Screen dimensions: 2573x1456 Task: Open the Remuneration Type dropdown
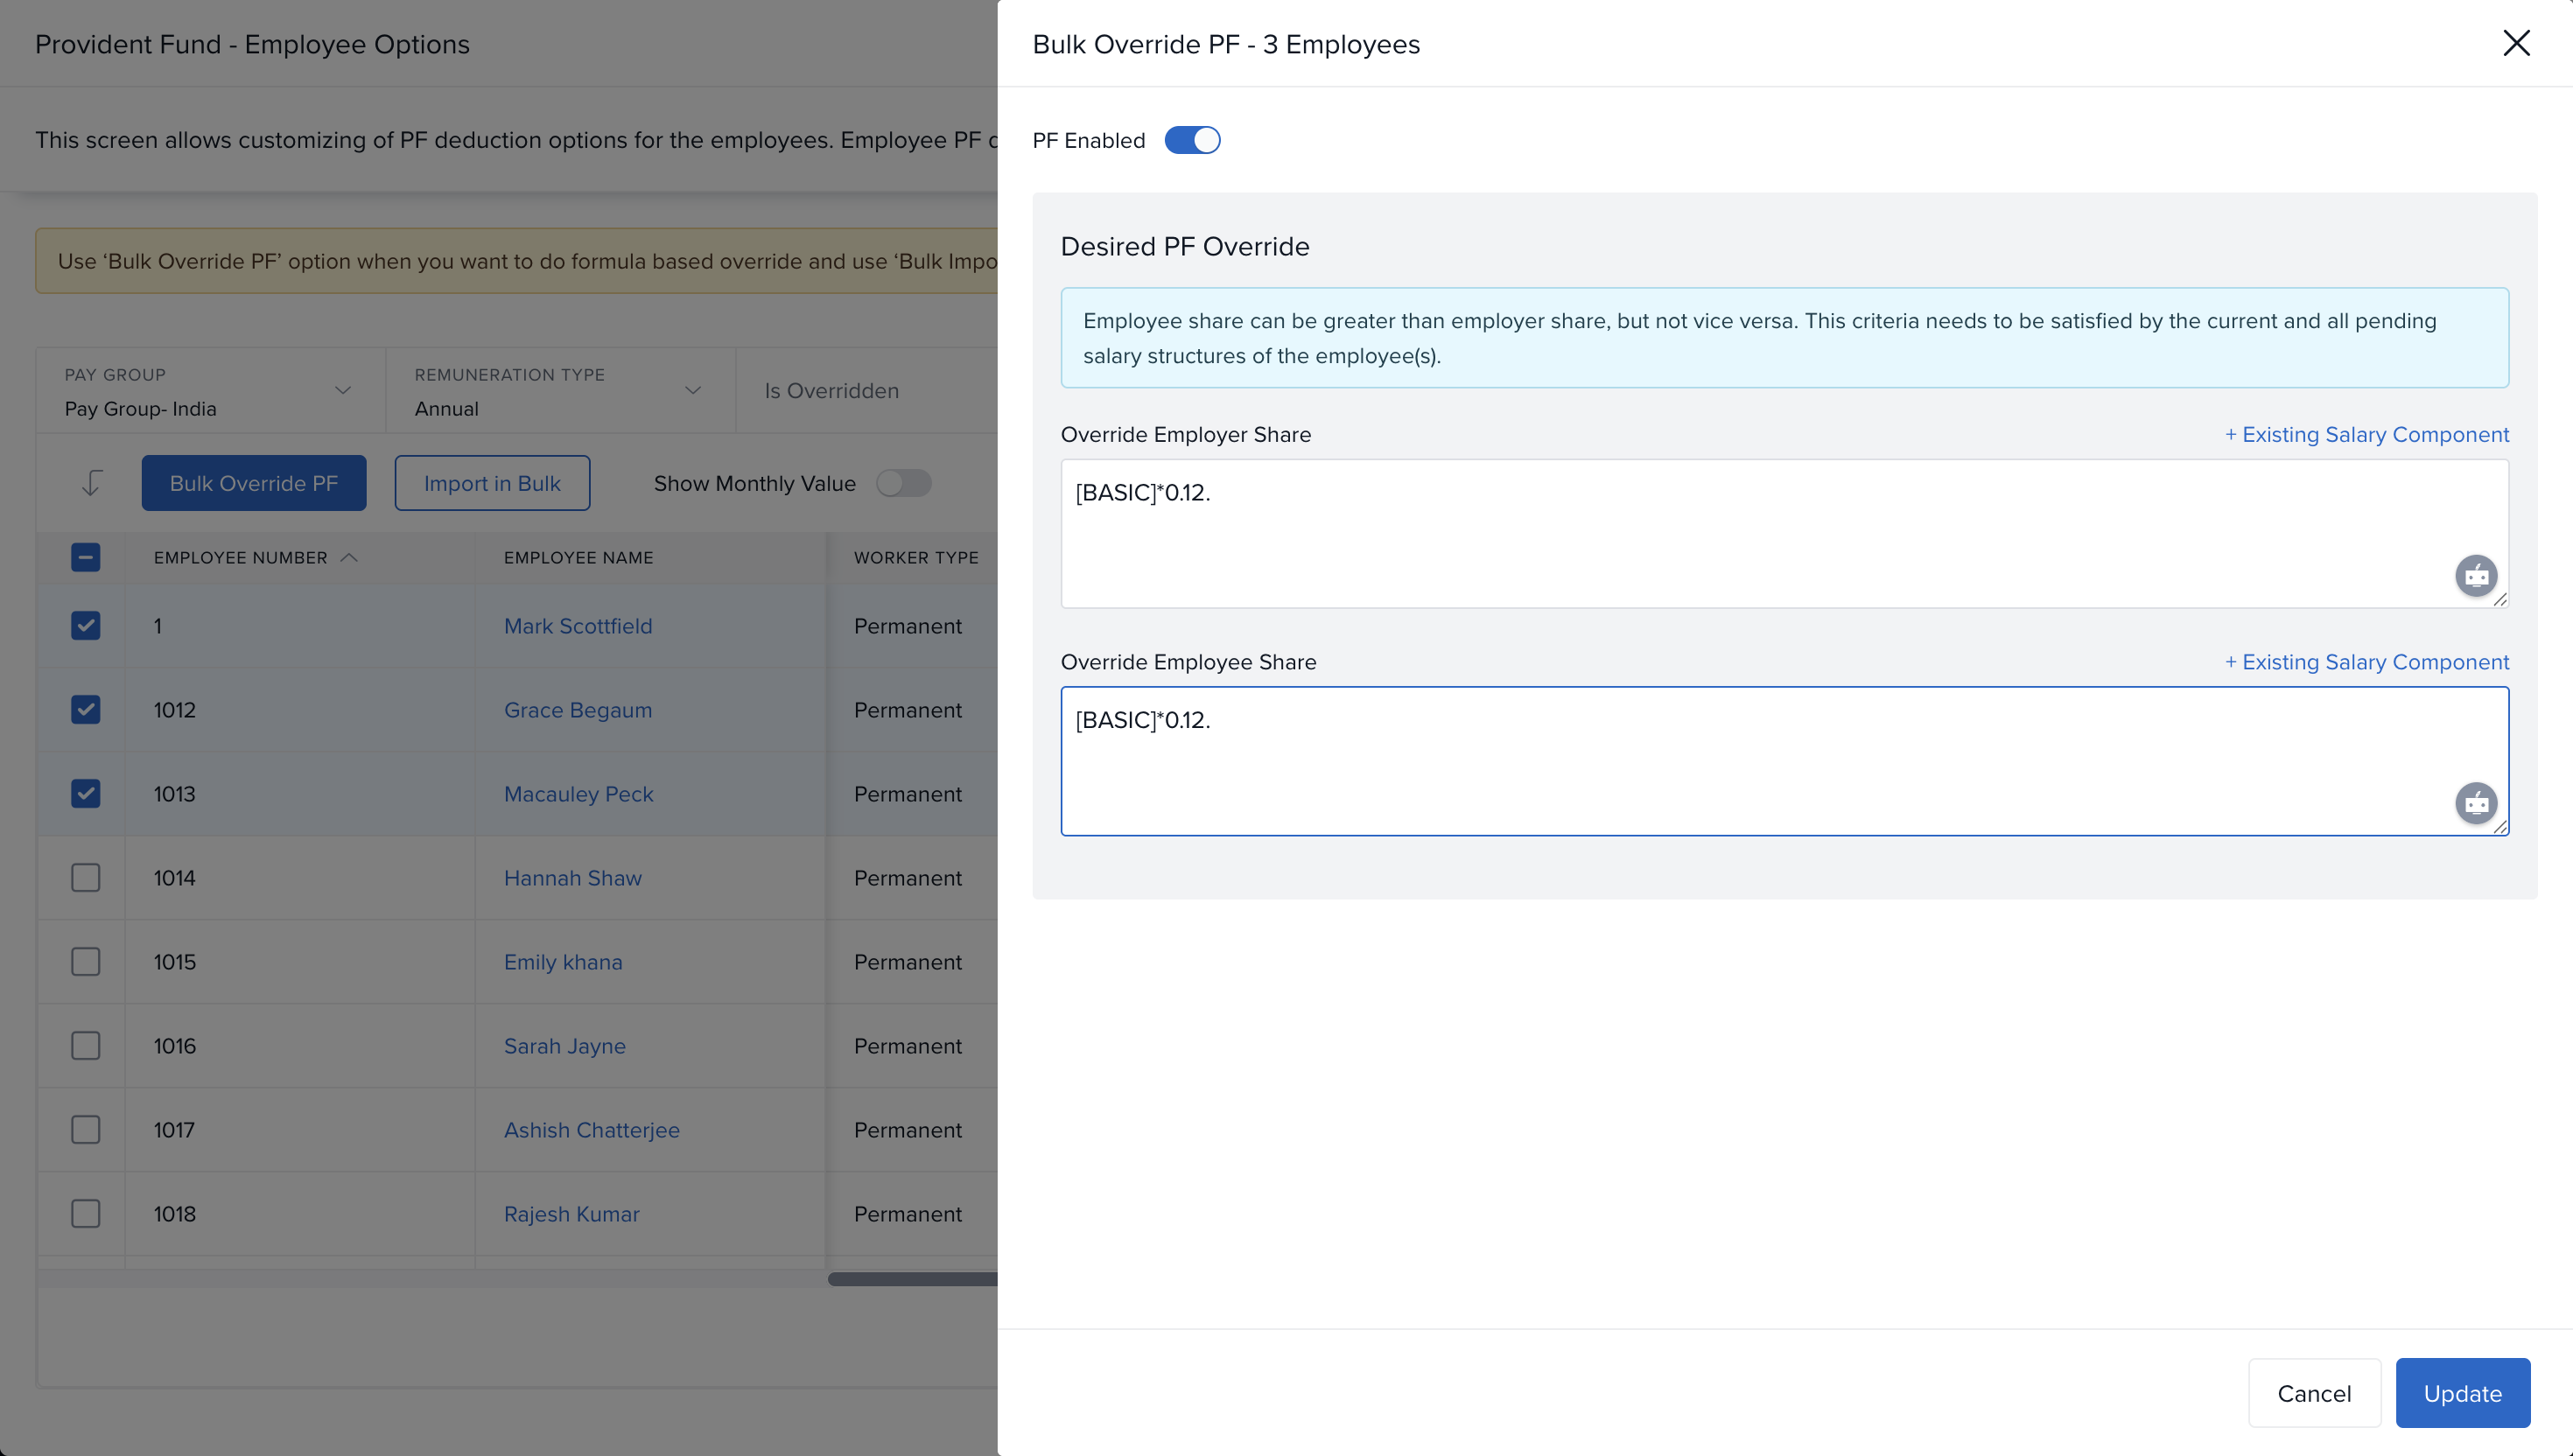pyautogui.click(x=692, y=390)
